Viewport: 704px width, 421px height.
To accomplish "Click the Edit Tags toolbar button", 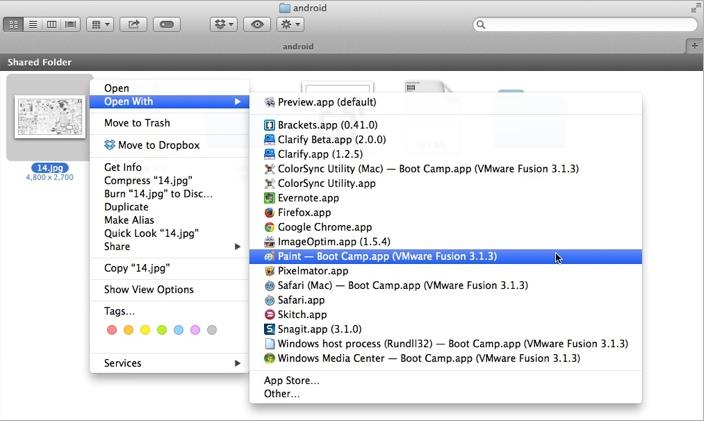I will [x=167, y=24].
